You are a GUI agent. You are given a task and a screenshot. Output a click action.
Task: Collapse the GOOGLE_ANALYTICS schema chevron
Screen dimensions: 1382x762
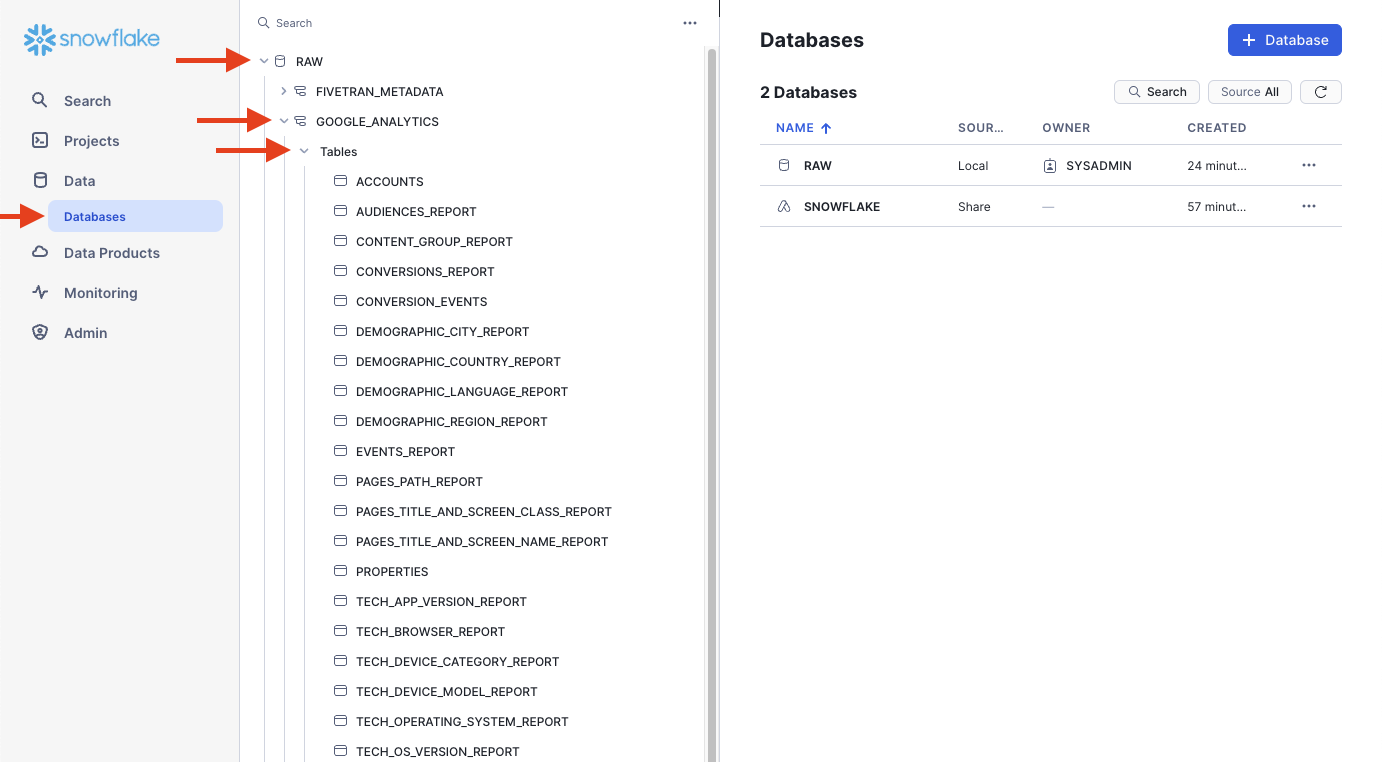(284, 121)
